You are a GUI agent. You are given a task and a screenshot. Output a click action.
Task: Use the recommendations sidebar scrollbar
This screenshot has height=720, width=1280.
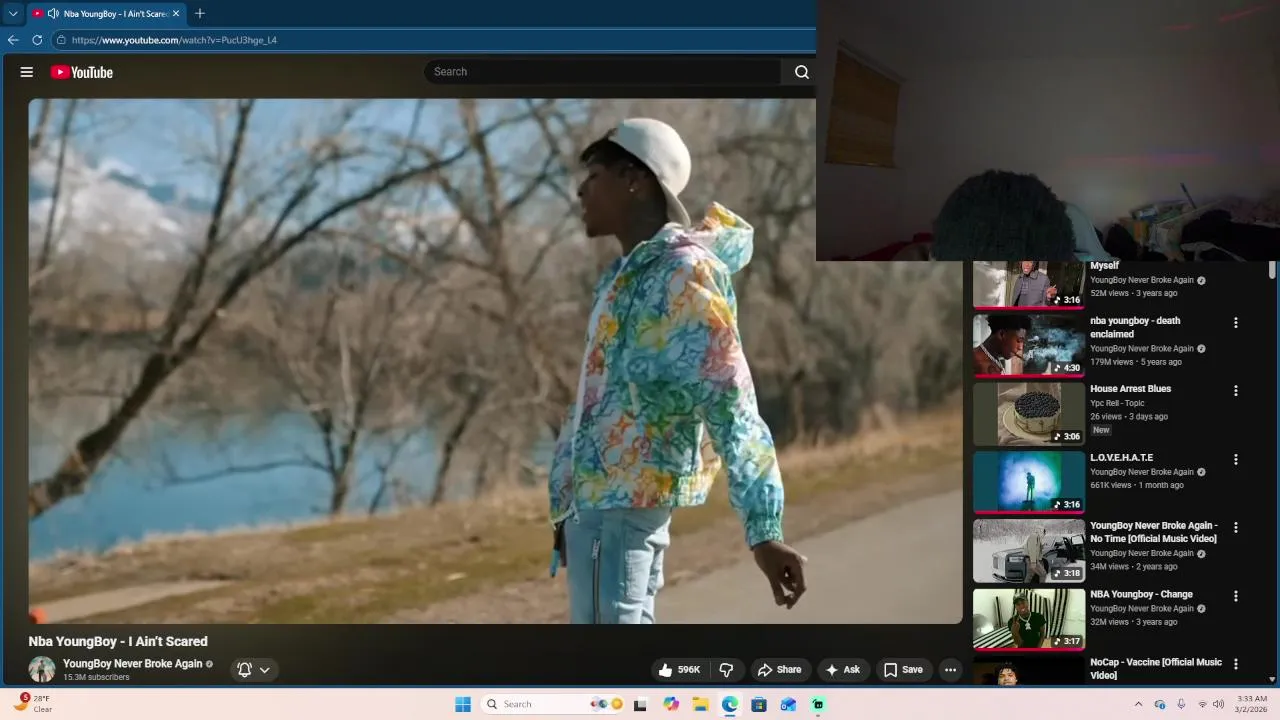coord(1272,270)
